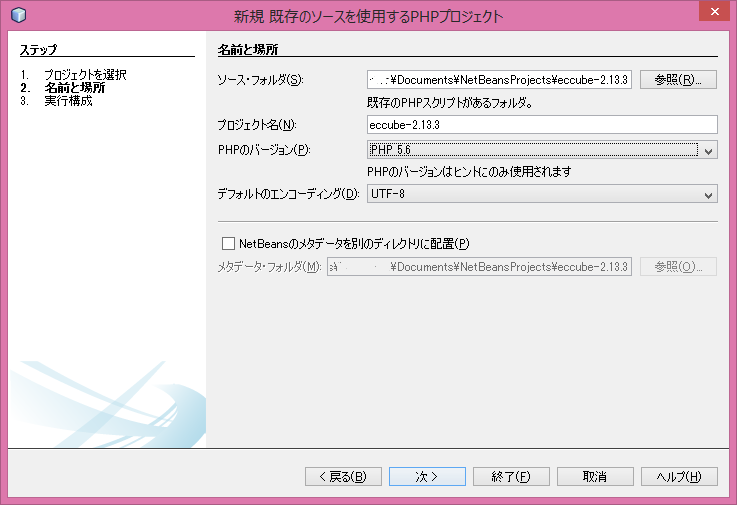Select step 3 実行構成 in steps list
The width and height of the screenshot is (737, 505).
[x=68, y=101]
